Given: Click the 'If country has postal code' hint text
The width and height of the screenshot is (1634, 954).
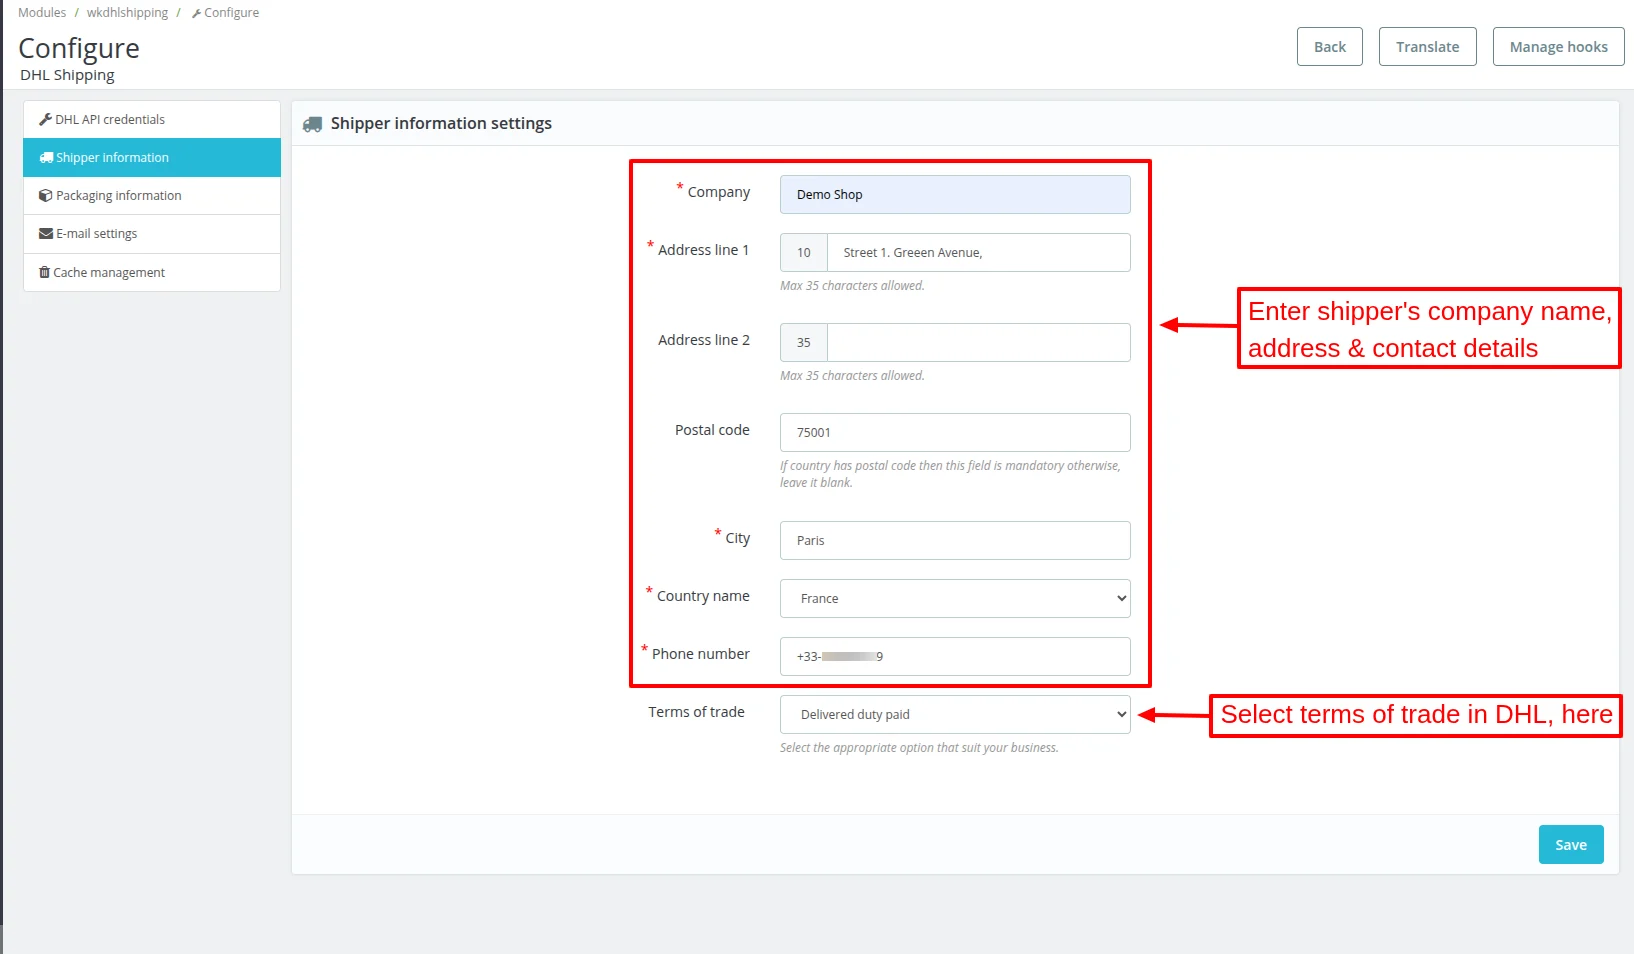Looking at the screenshot, I should (950, 474).
